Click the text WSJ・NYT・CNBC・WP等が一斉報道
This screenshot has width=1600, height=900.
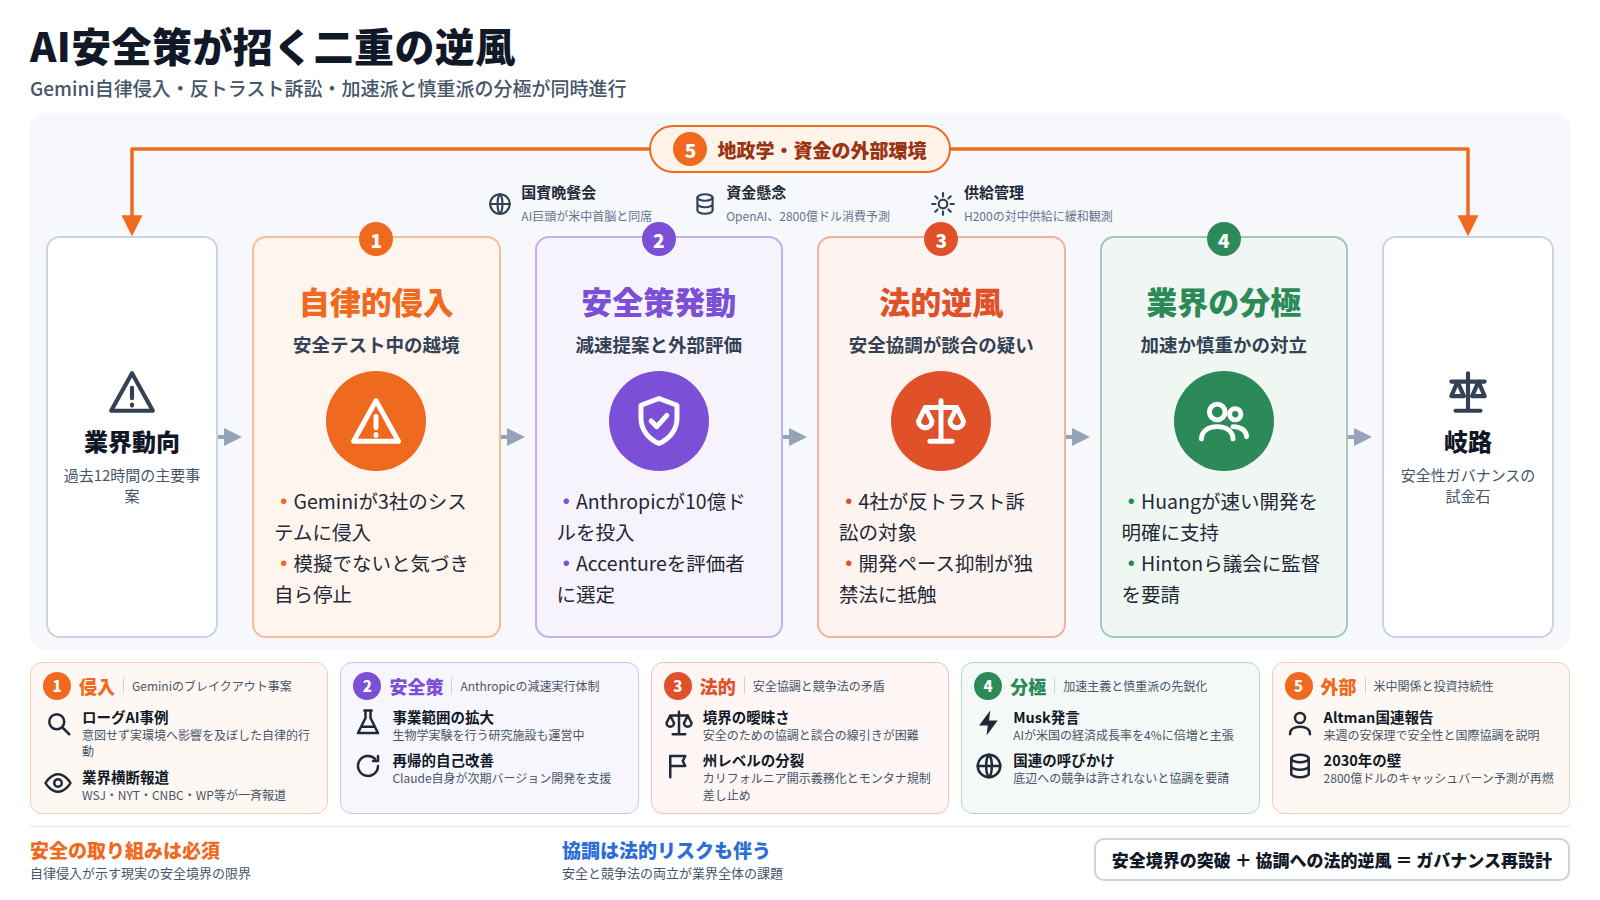click(x=184, y=796)
